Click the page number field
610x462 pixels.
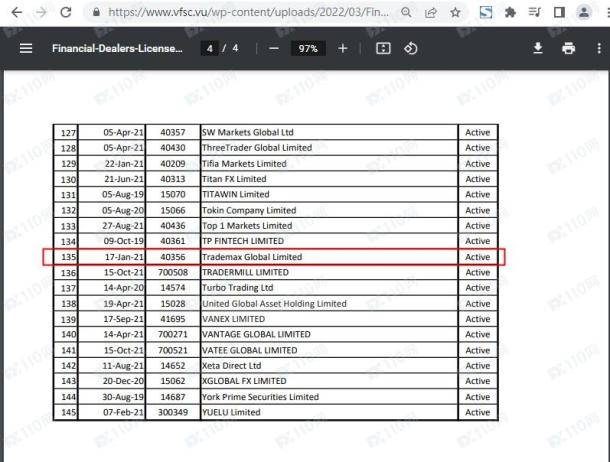(210, 49)
